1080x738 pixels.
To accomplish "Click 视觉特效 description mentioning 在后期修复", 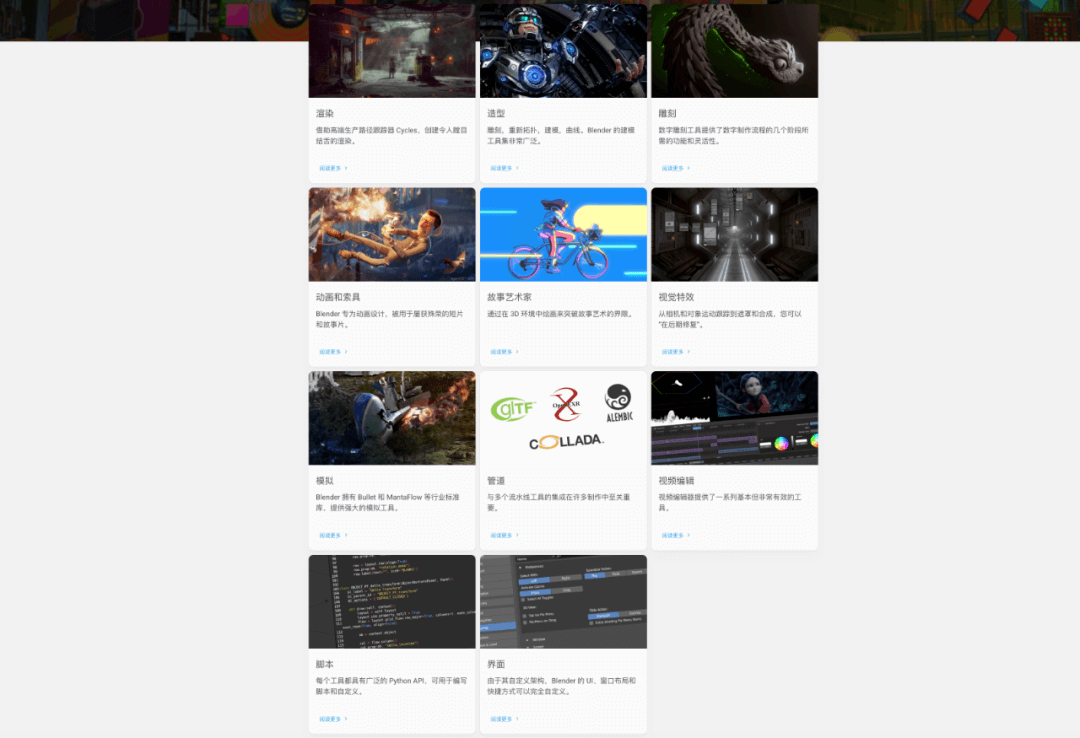I will pyautogui.click(x=730, y=319).
